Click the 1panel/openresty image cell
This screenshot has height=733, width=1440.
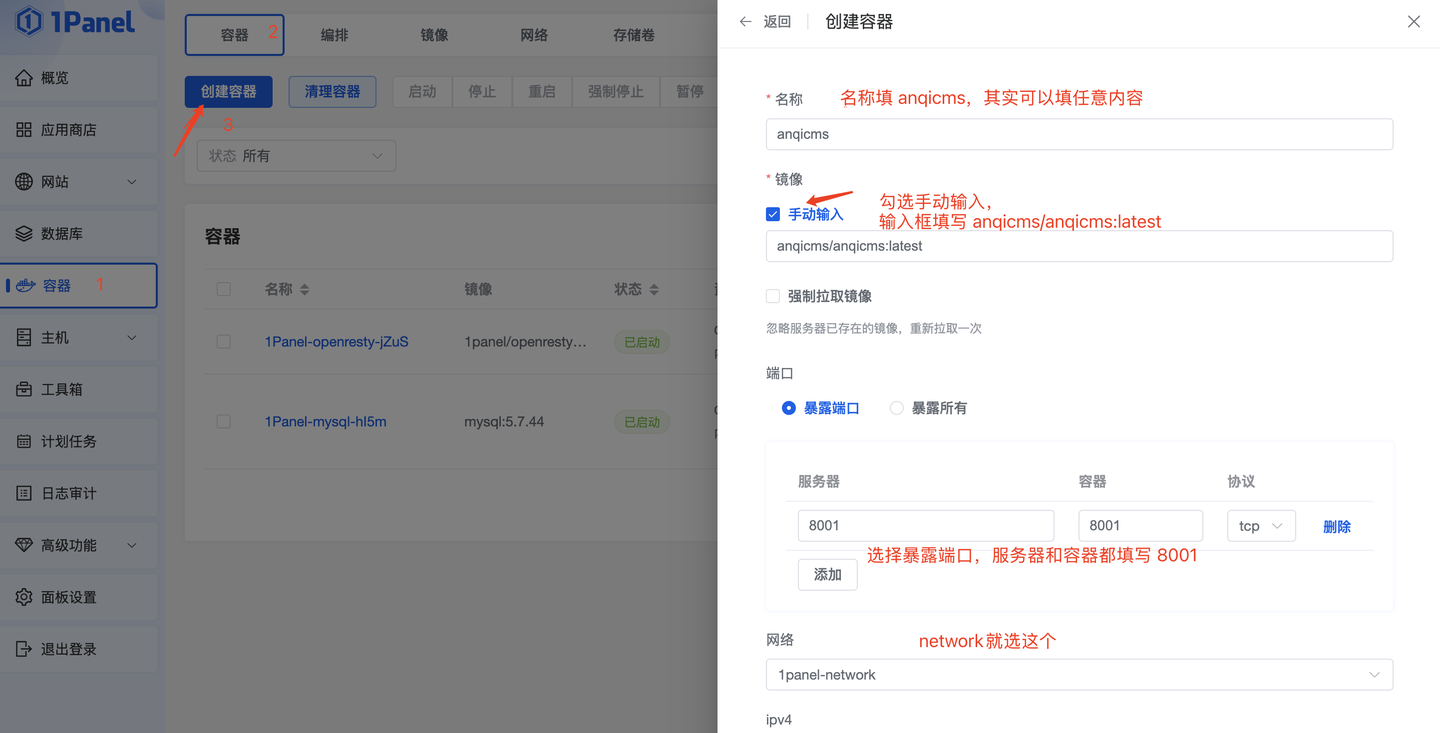tap(526, 342)
